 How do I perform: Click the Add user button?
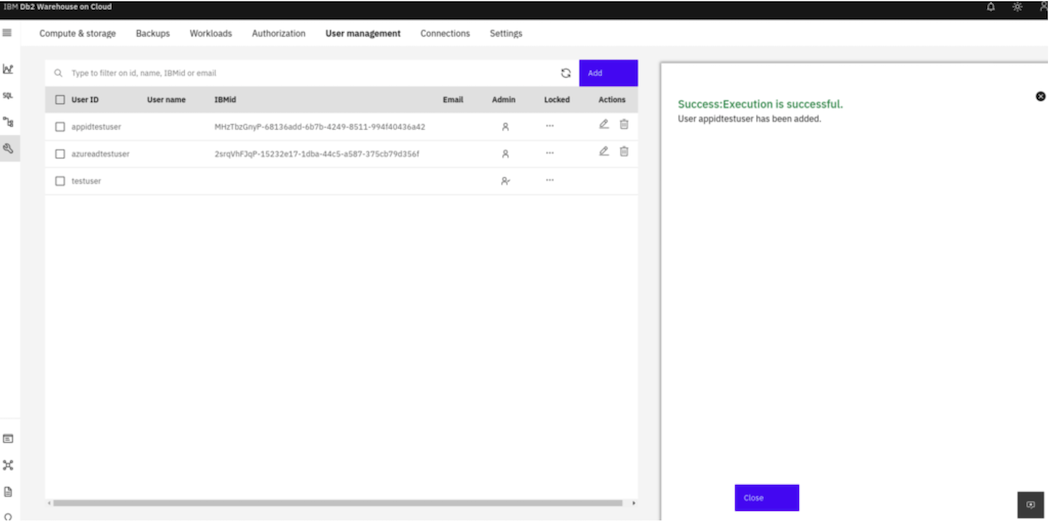click(x=609, y=73)
